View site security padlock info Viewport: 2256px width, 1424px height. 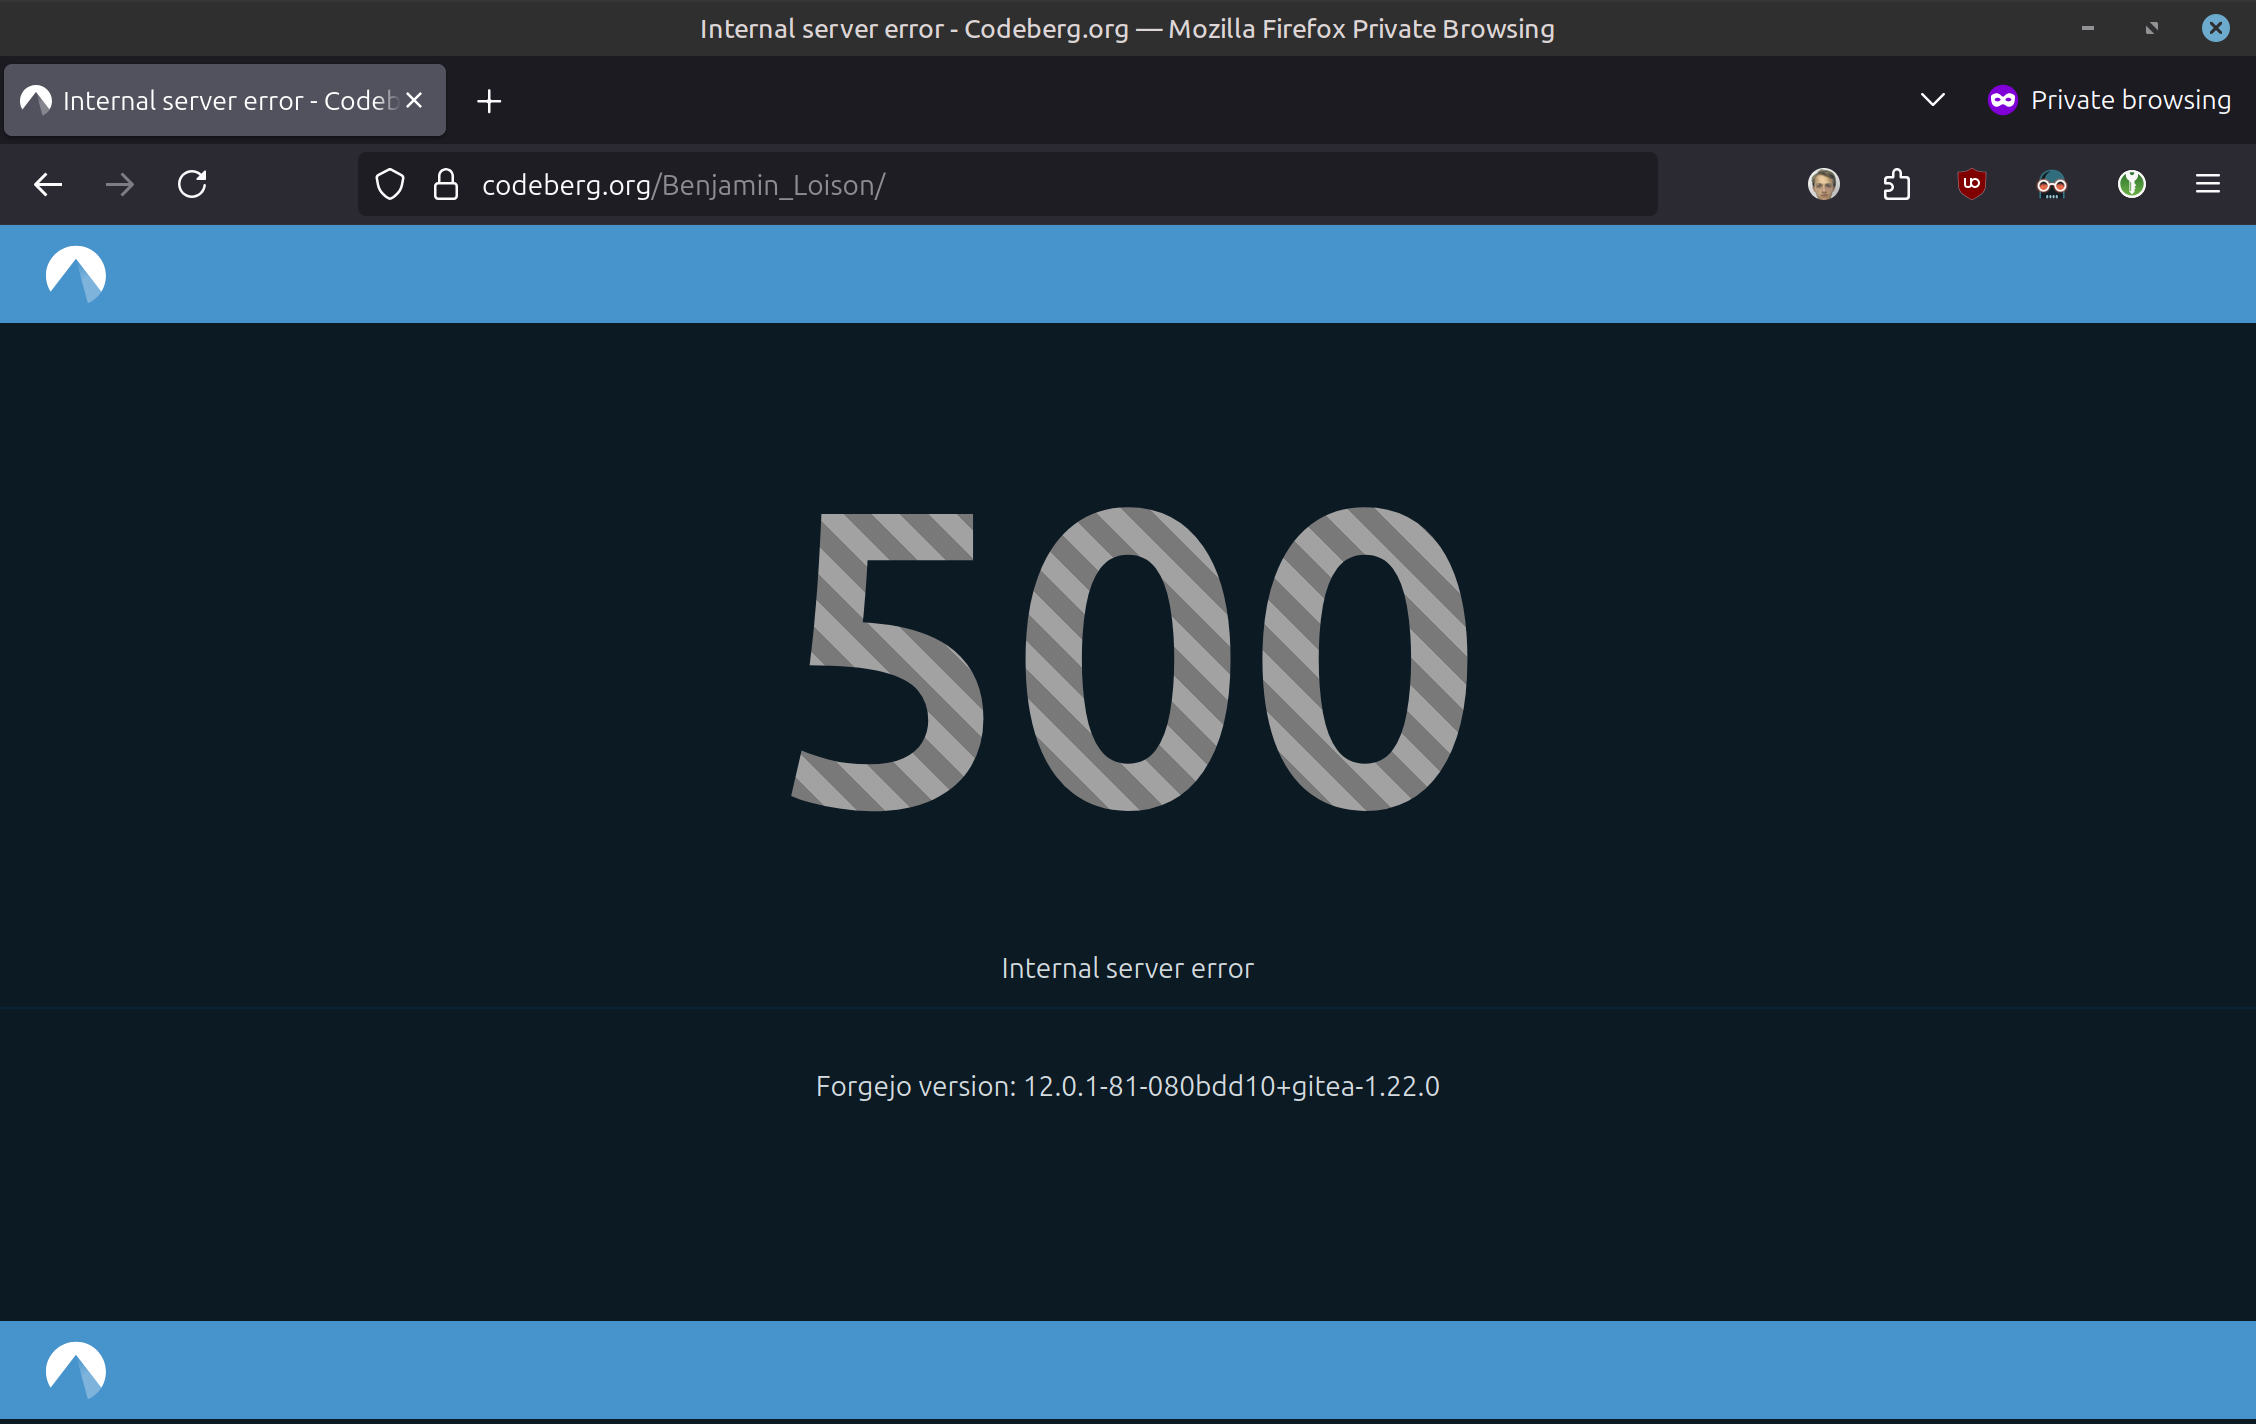click(x=446, y=185)
